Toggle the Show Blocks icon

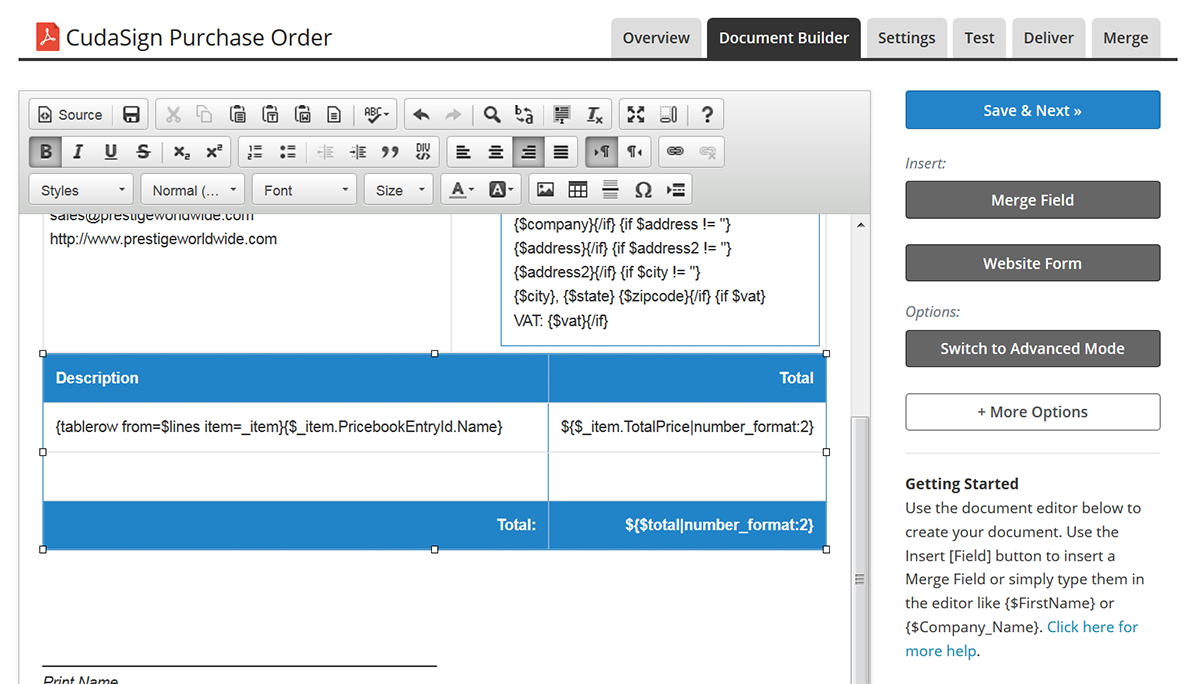(669, 115)
